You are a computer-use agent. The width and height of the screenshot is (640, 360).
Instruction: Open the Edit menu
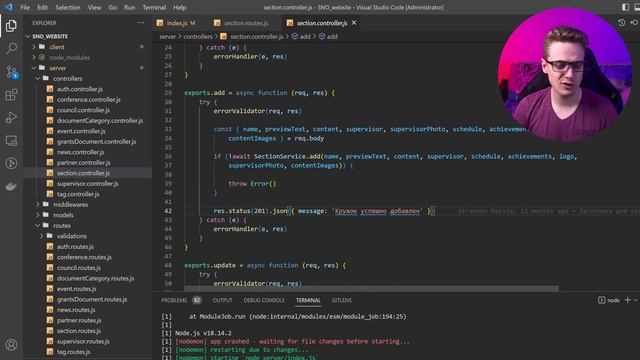42,7
